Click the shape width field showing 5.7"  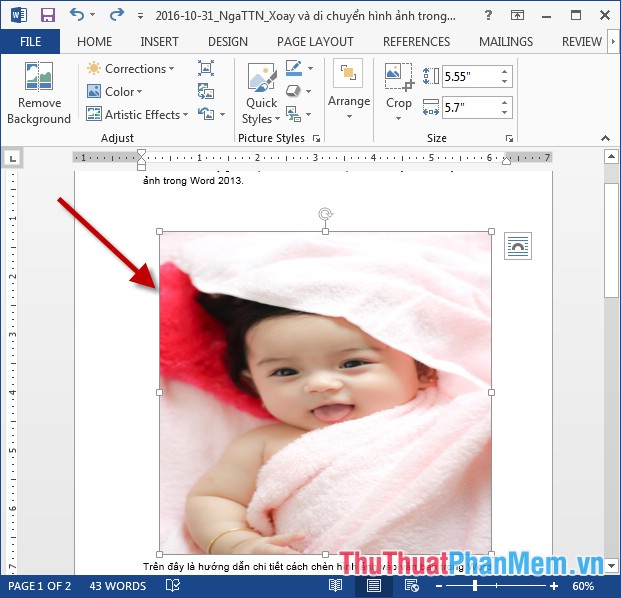pos(469,107)
